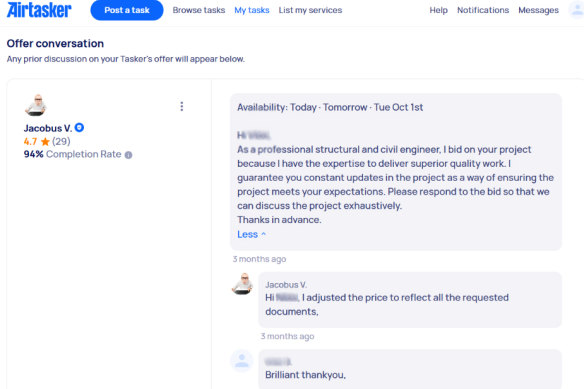Click the orange rating star
584x389 pixels.
click(x=45, y=142)
